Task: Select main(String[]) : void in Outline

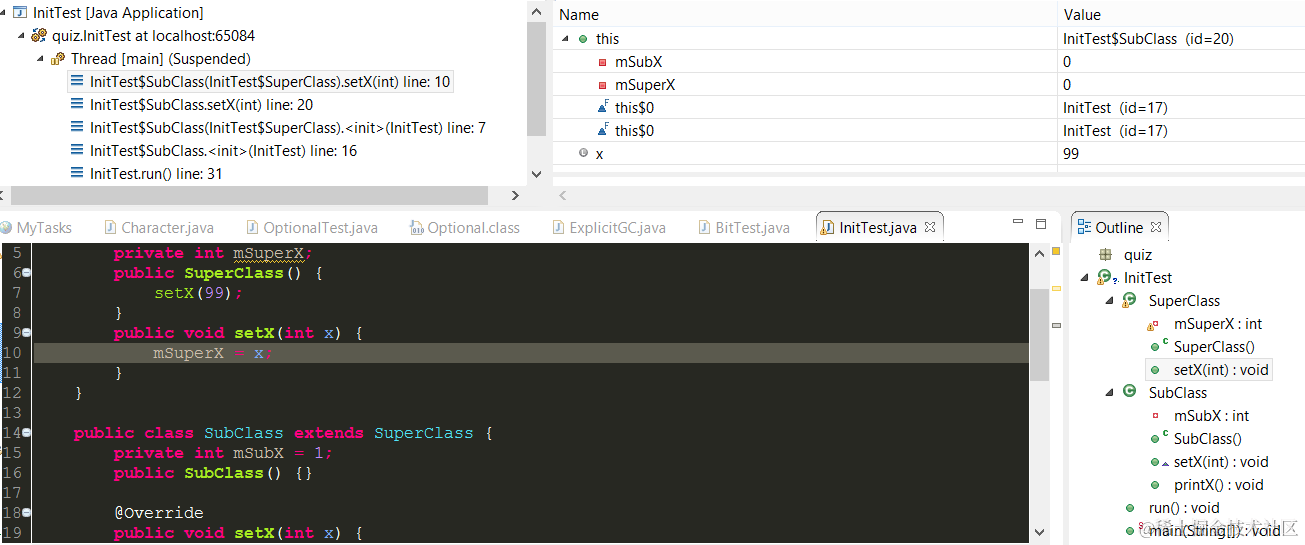Action: (x=1214, y=531)
